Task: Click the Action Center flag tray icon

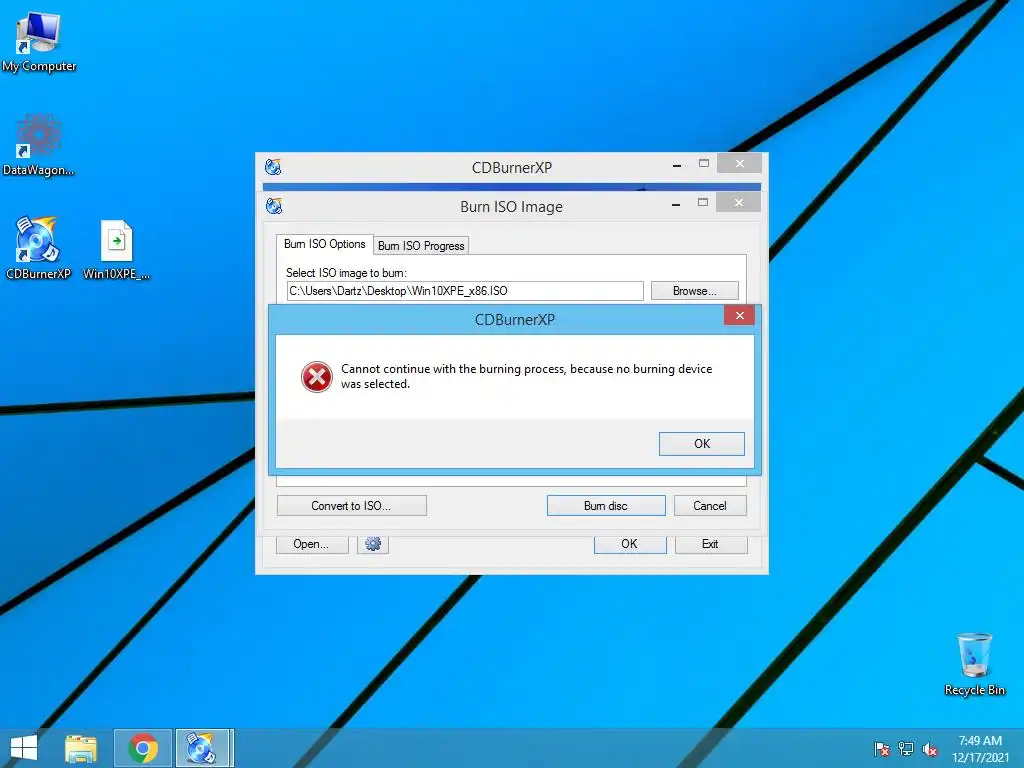Action: click(882, 749)
